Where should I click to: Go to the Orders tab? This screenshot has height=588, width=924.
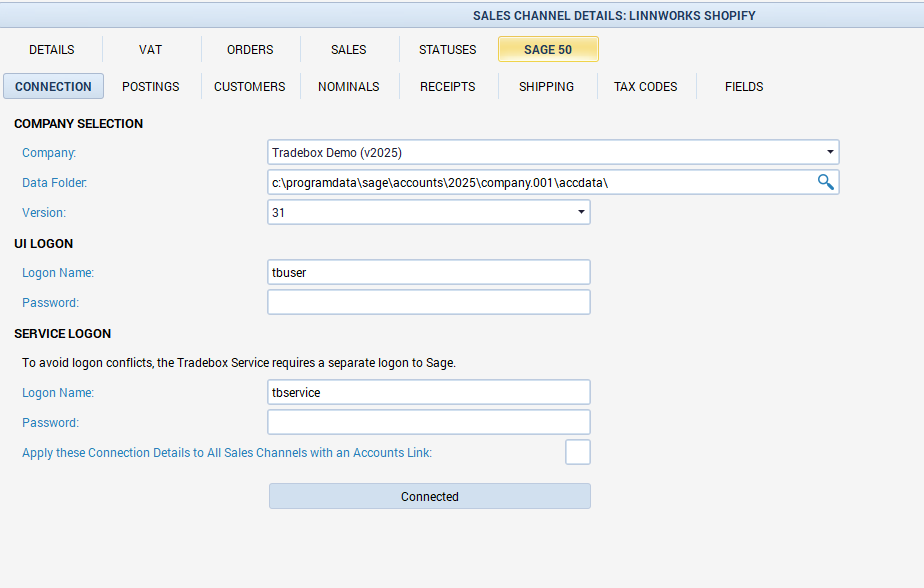[250, 49]
